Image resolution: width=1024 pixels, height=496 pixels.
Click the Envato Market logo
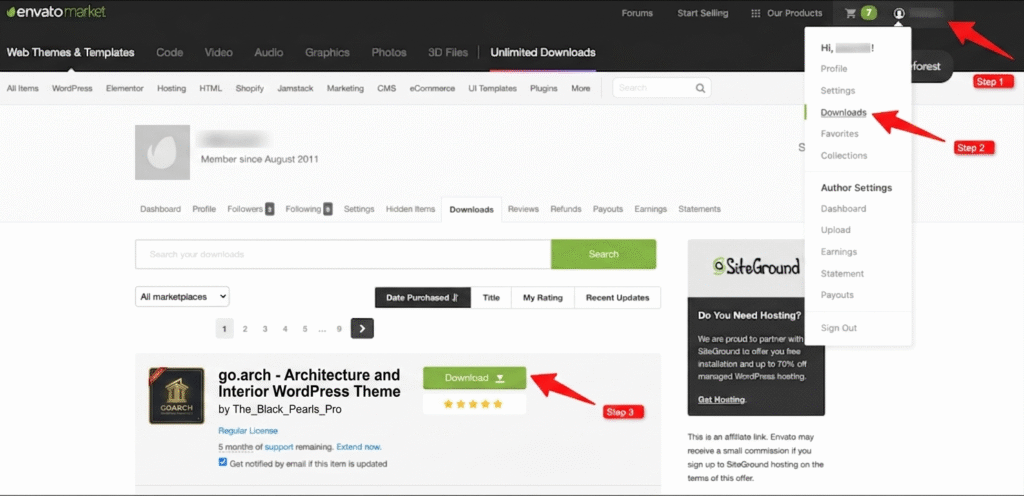56,12
